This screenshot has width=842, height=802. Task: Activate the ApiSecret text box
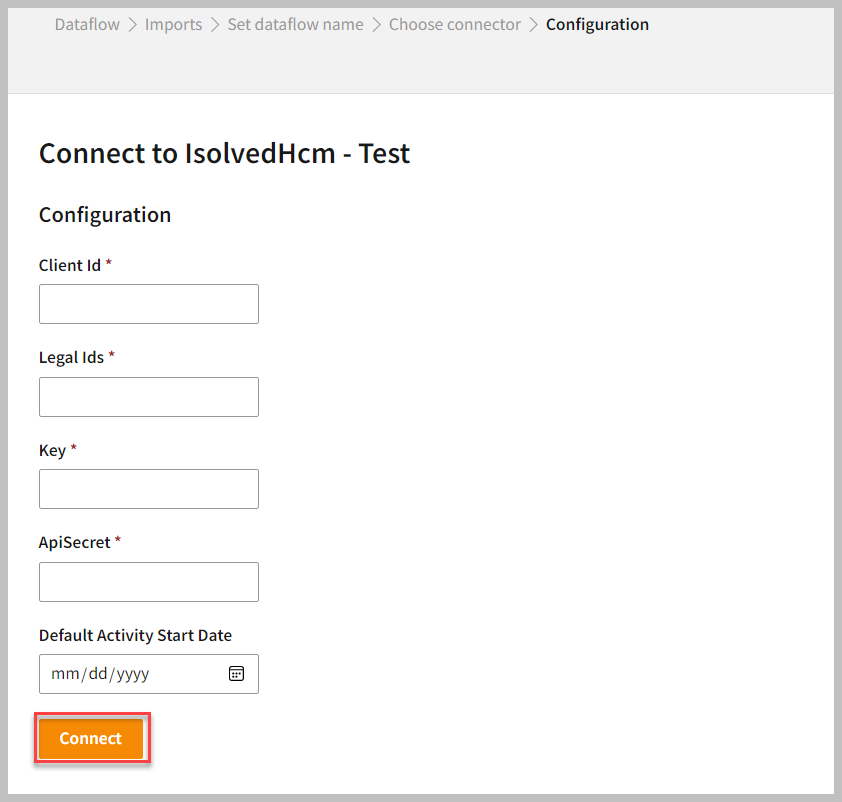149,582
